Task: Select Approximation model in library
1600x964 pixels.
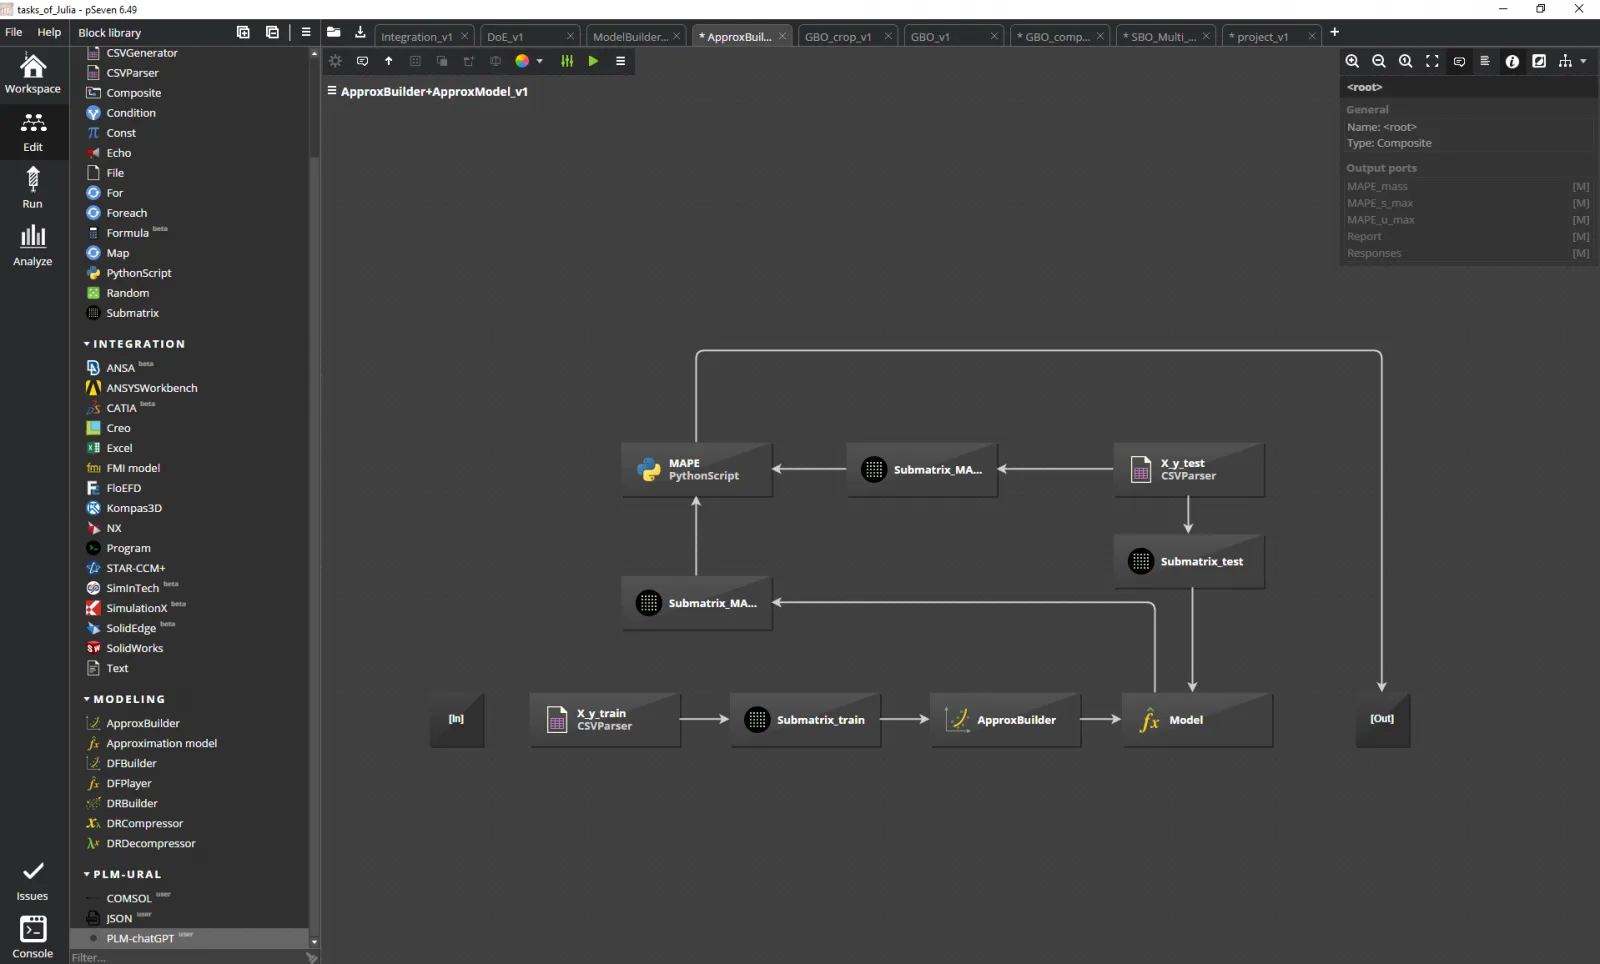Action: [162, 743]
